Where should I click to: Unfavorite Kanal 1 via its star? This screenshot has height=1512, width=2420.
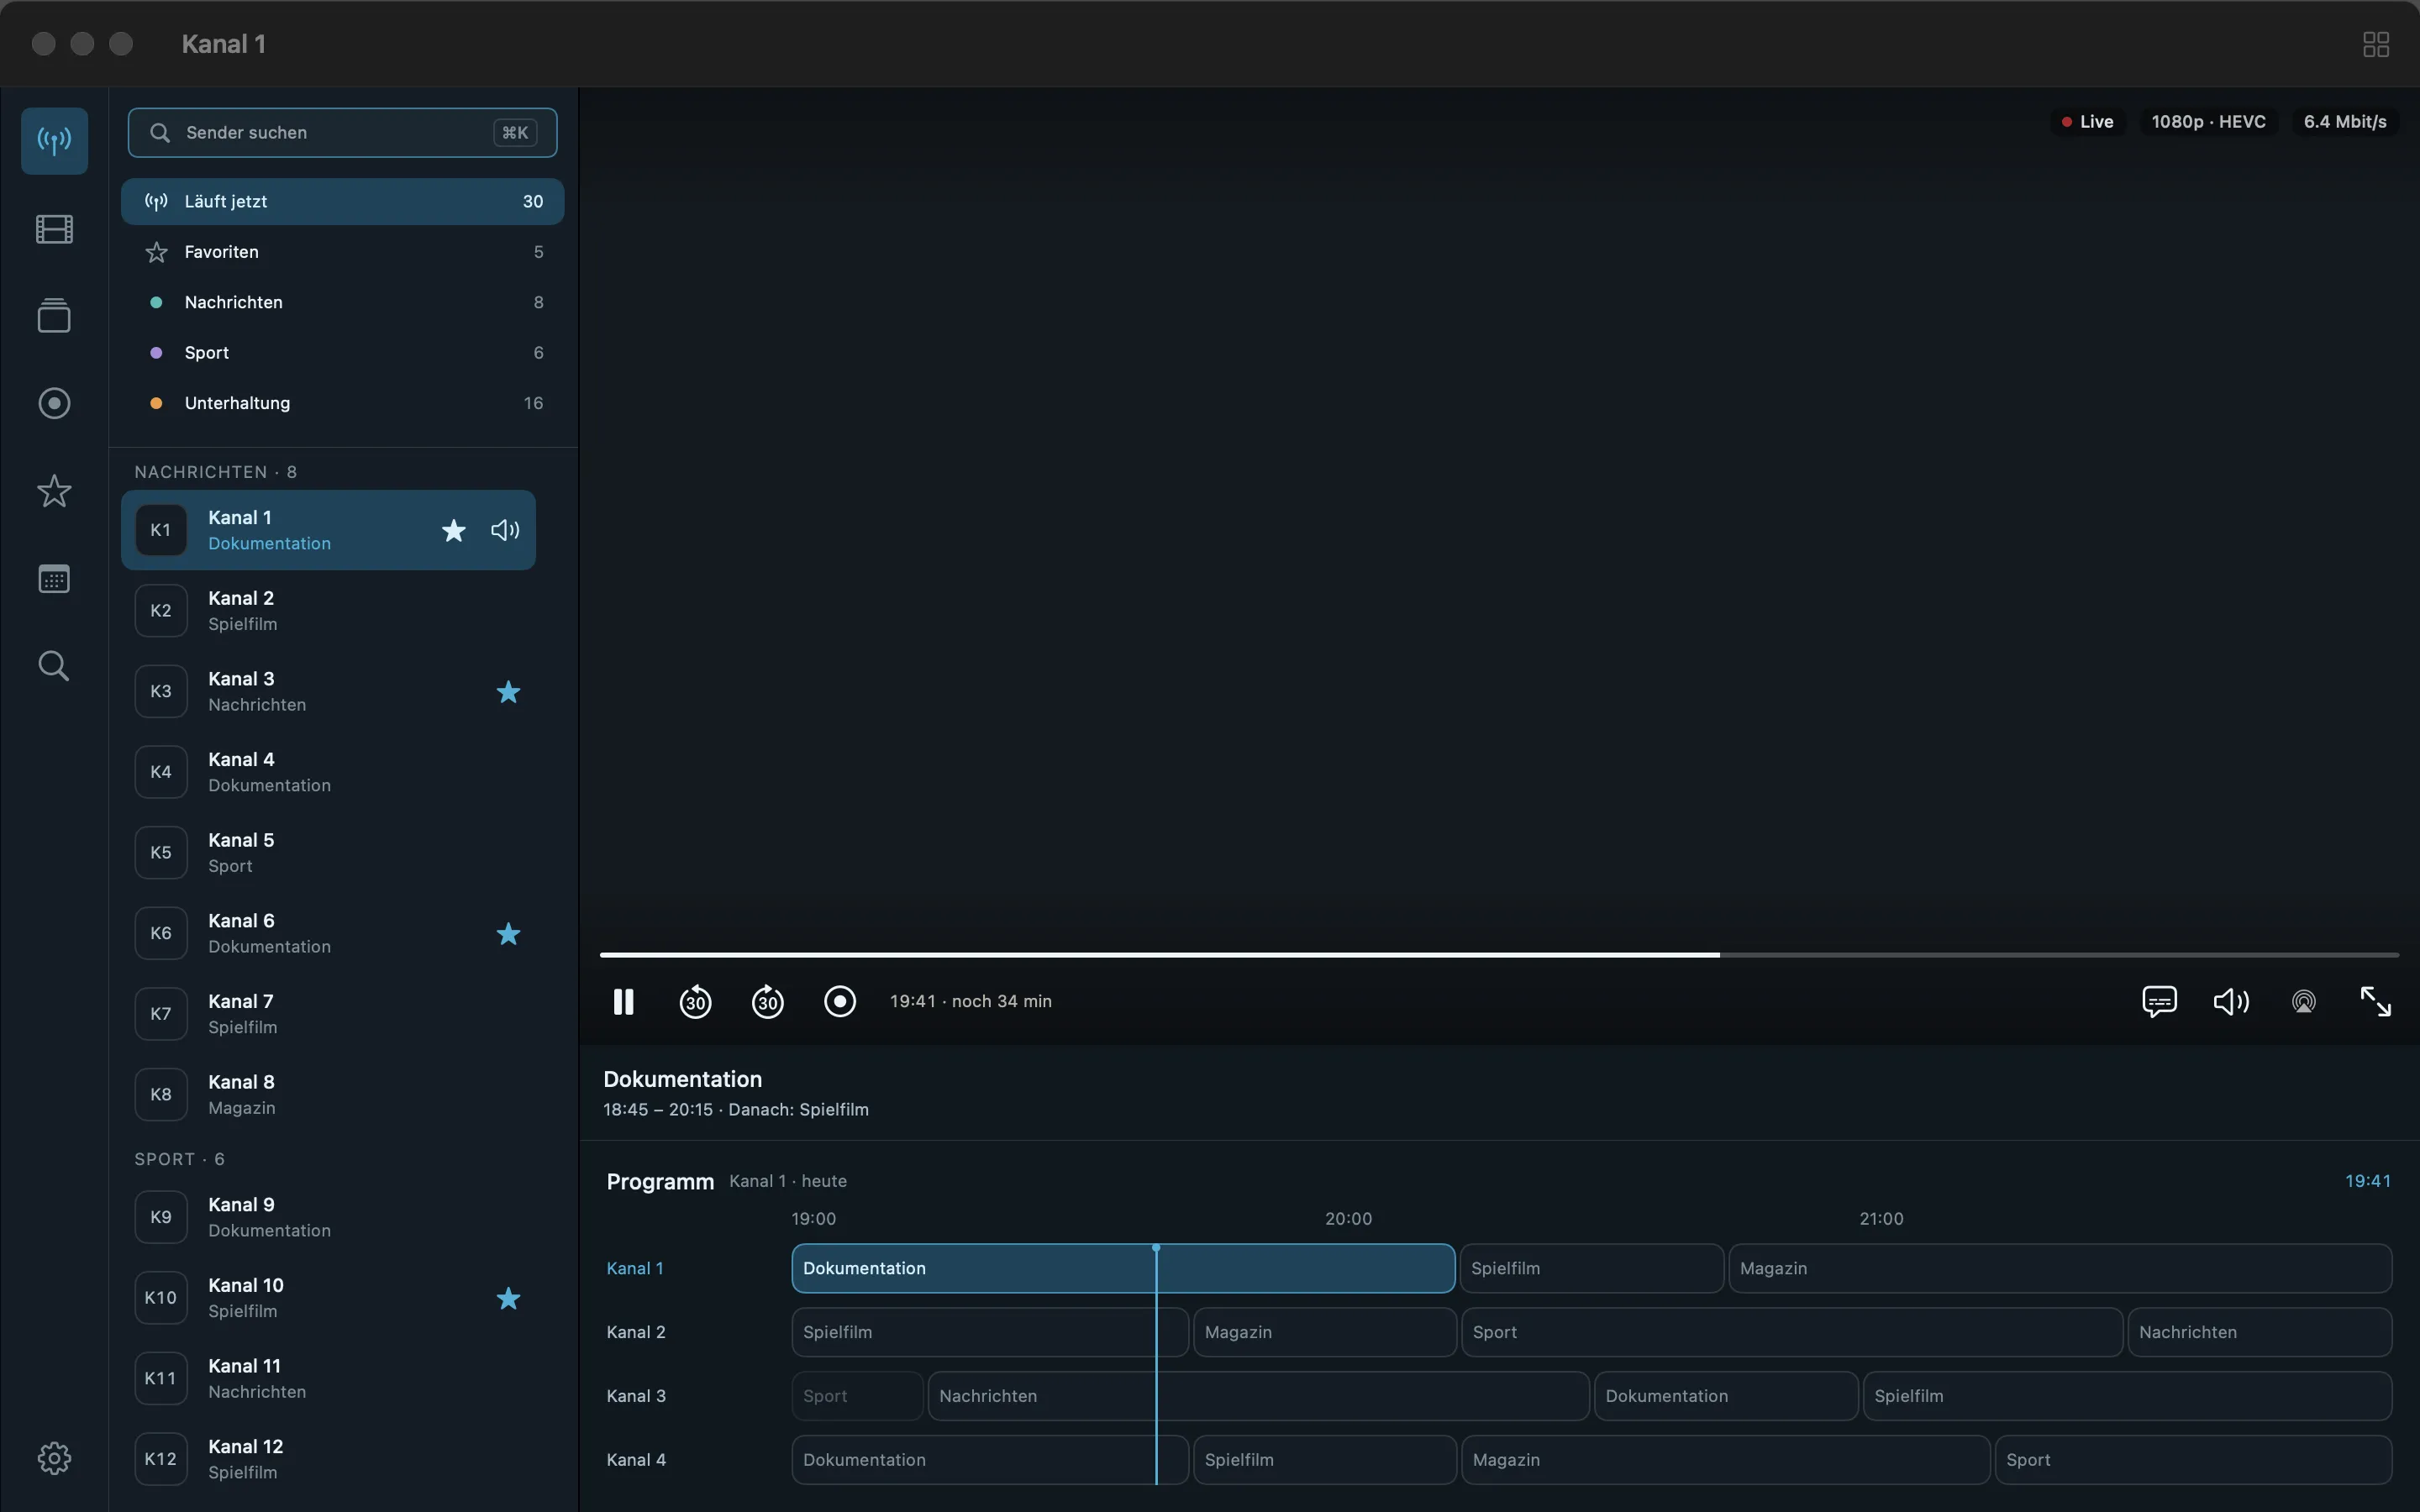coord(453,530)
